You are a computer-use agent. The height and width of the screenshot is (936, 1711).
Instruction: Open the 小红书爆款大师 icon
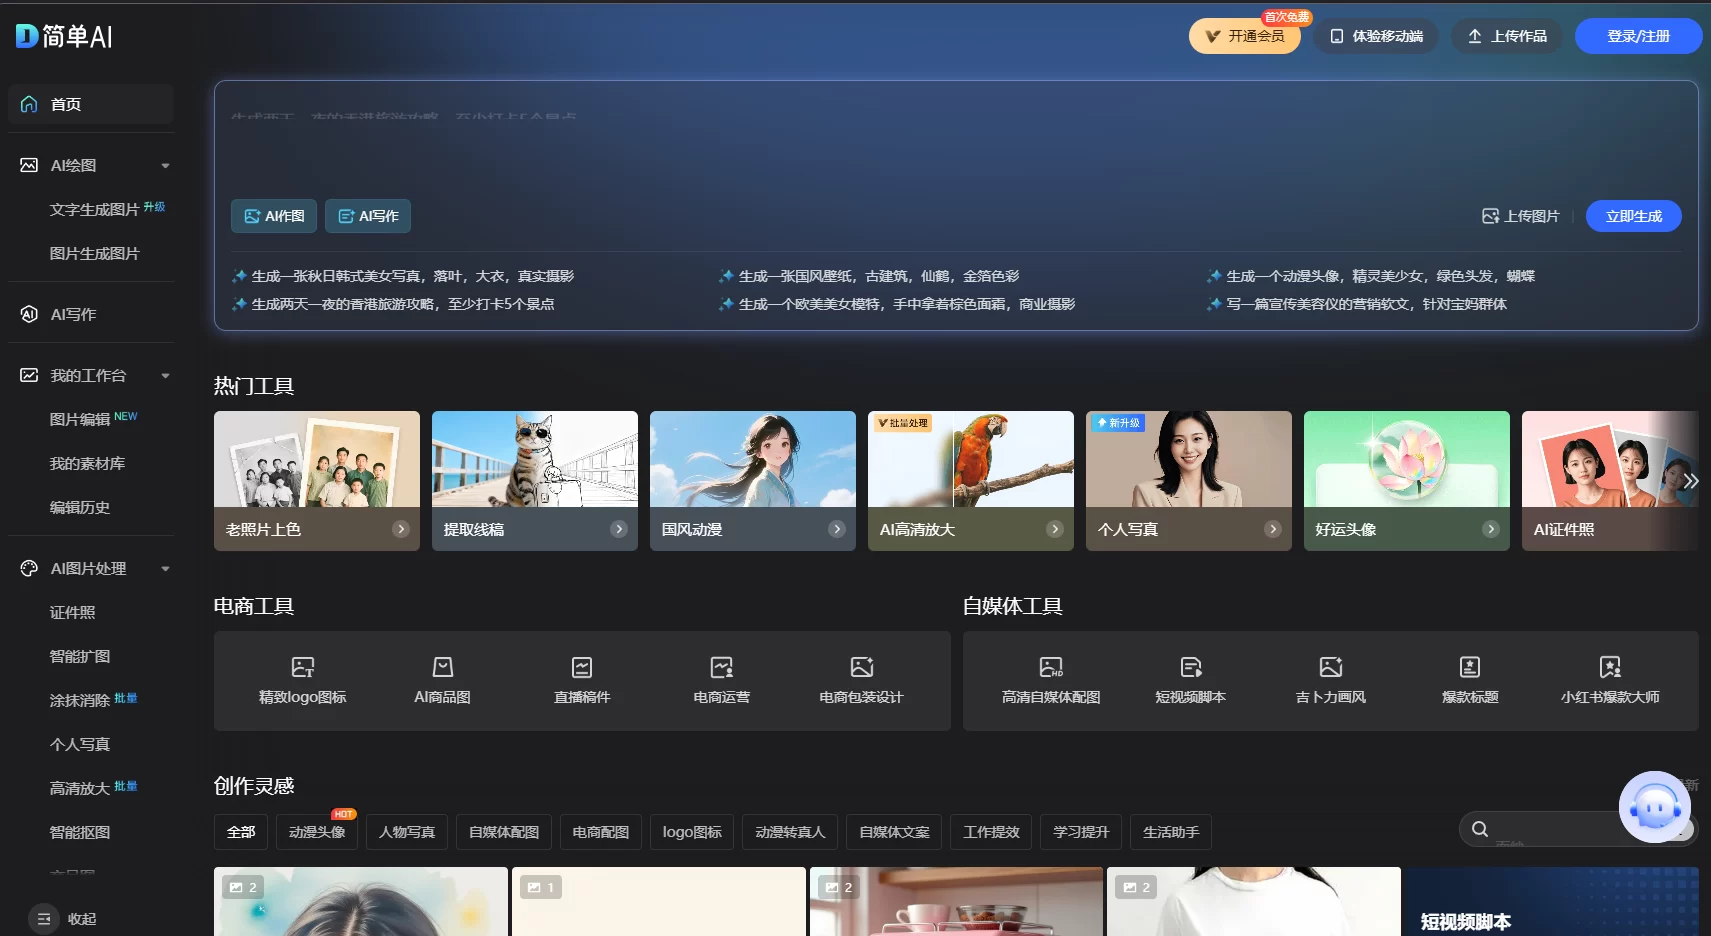[x=1609, y=667]
